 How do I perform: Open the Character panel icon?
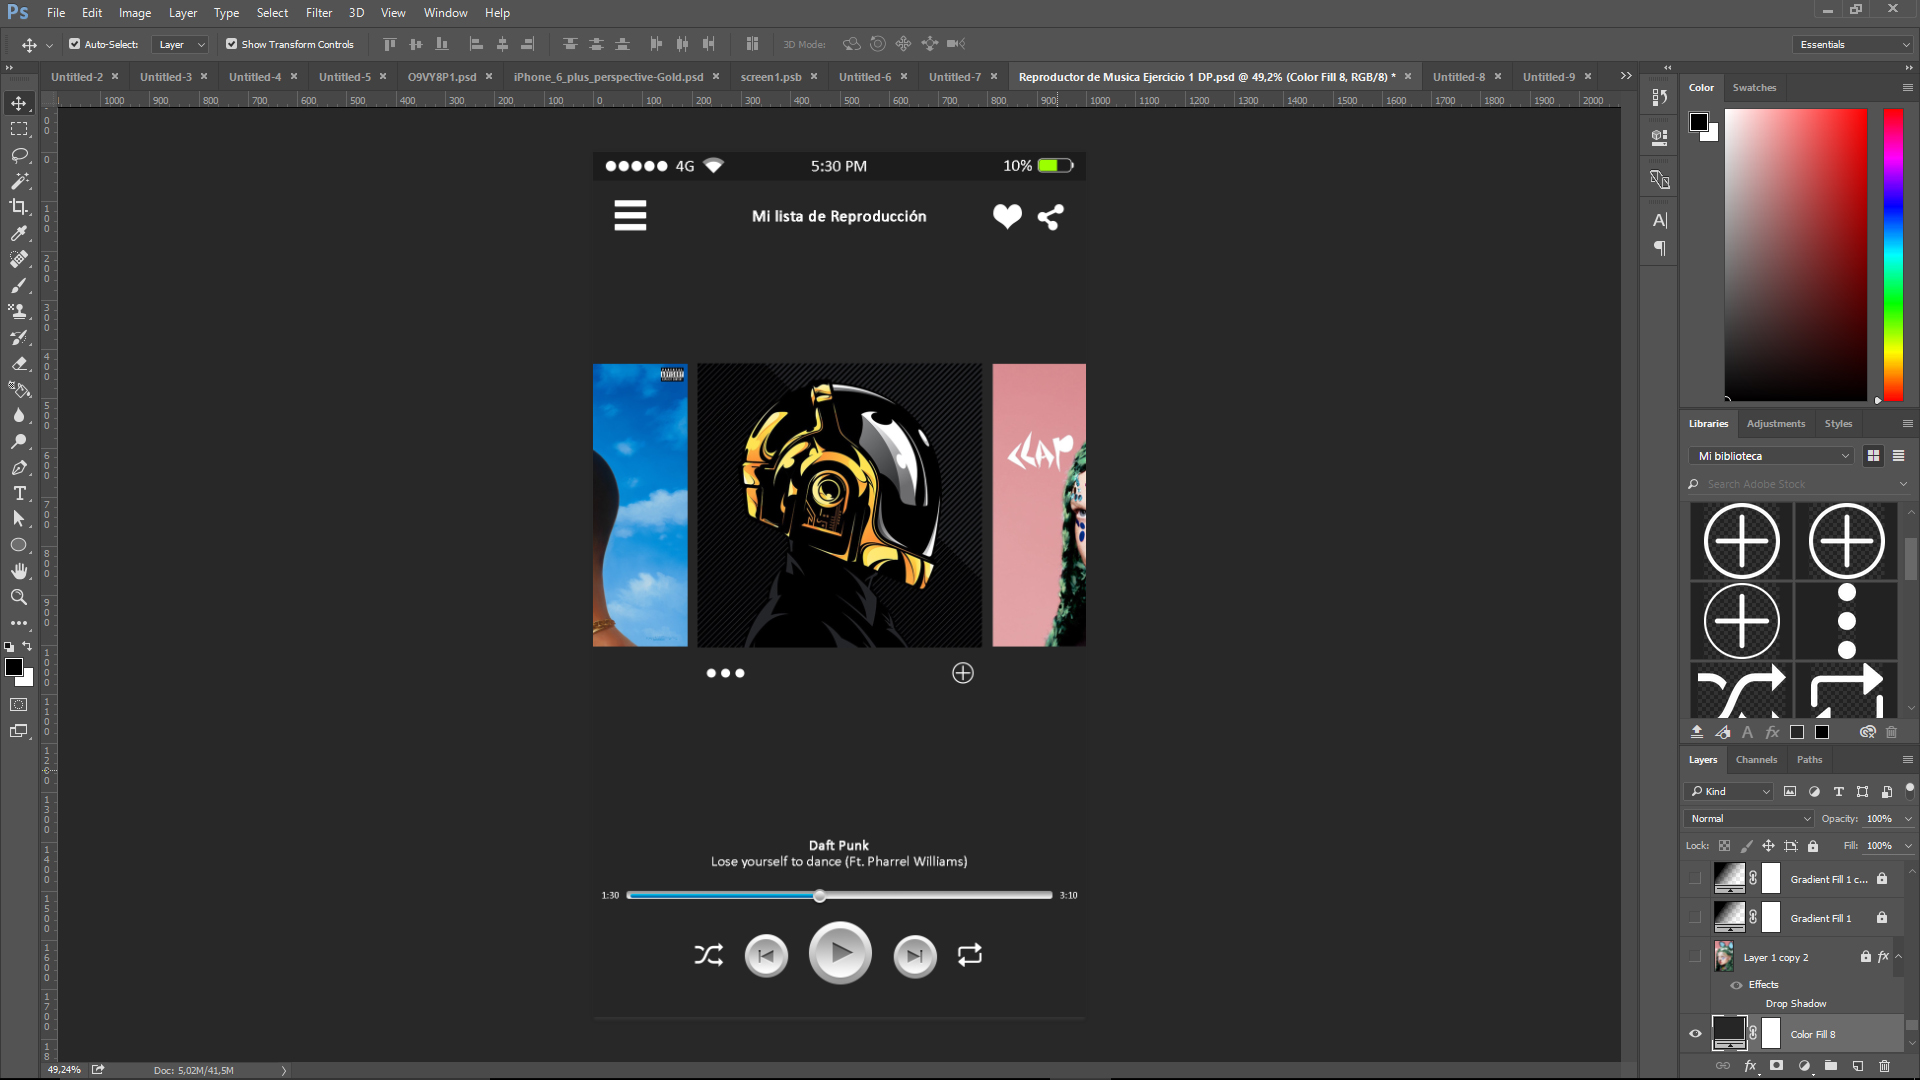coord(1660,220)
